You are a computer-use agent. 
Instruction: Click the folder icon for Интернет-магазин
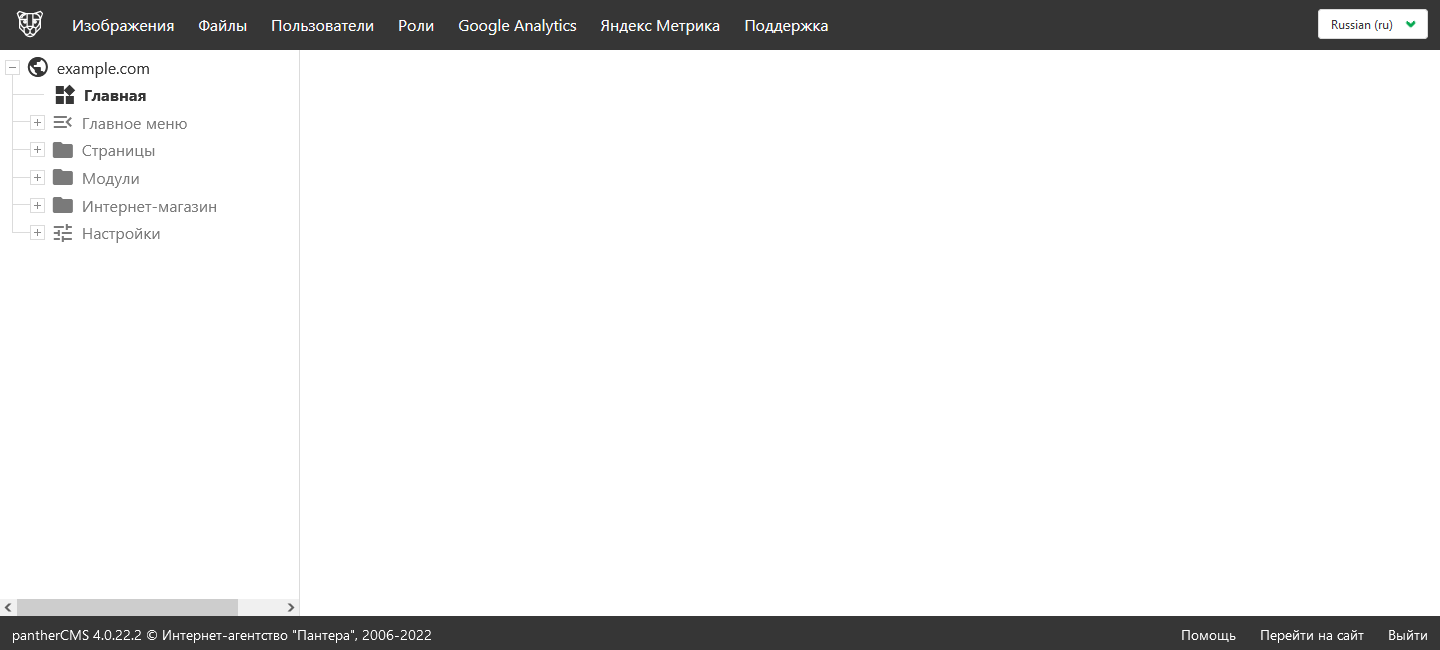click(x=63, y=206)
